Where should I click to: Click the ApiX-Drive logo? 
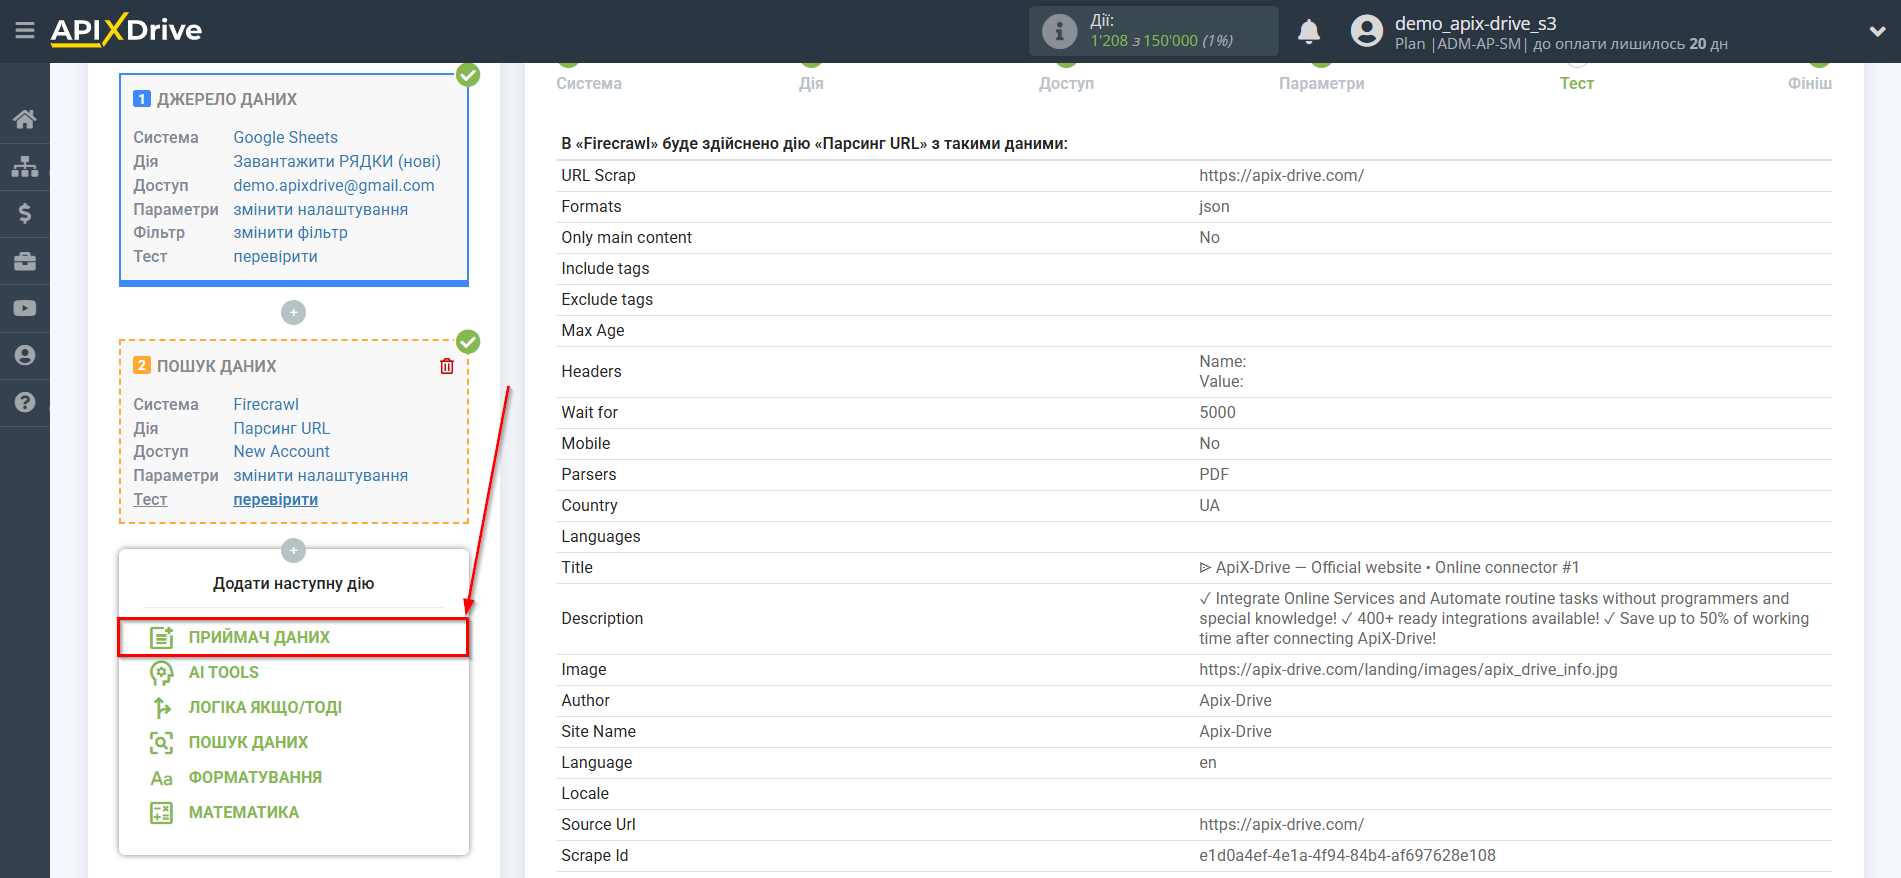[126, 30]
